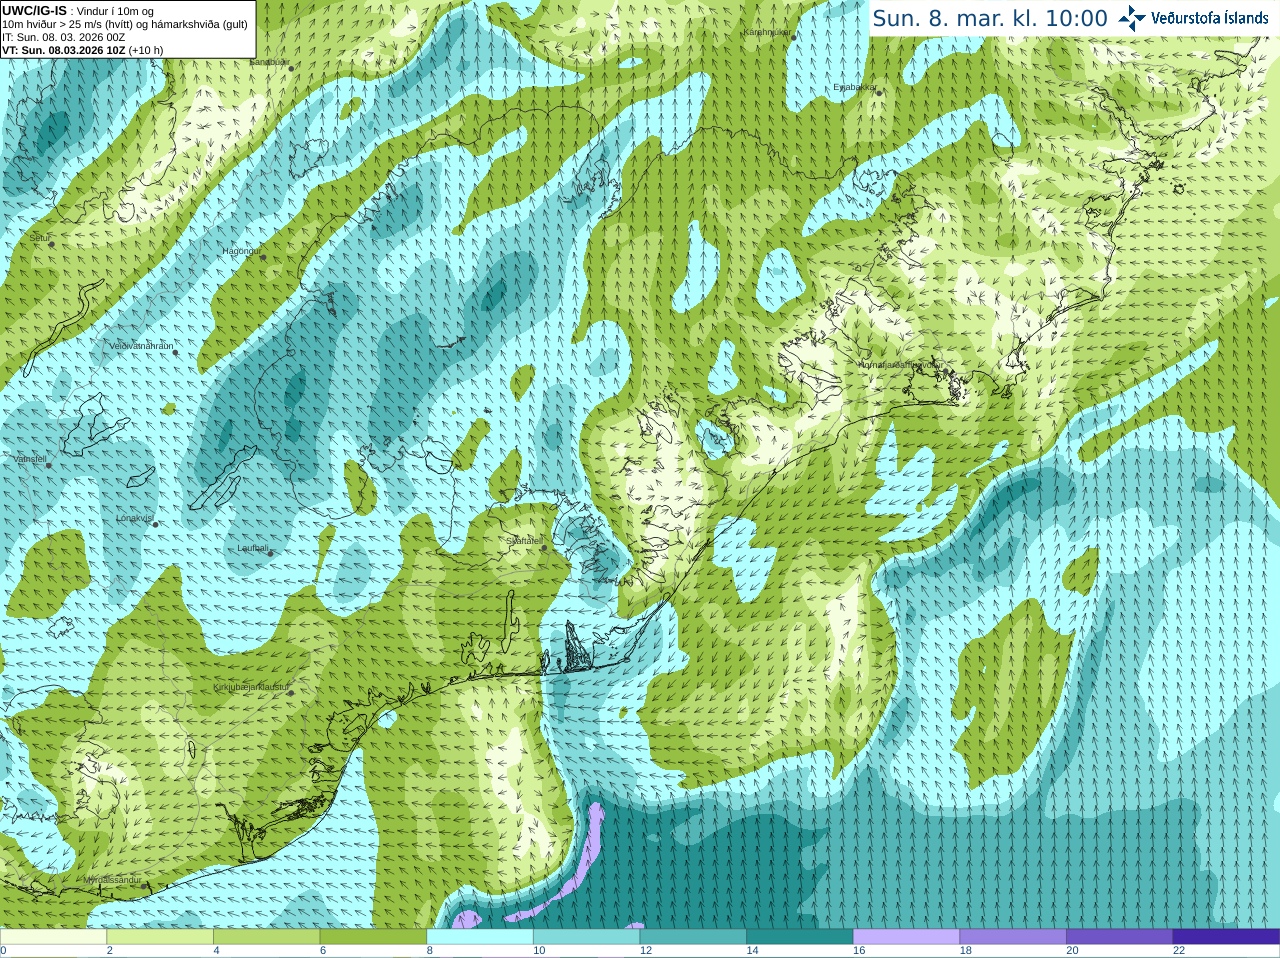Click the Veðurstofa Íslands logo text

pyautogui.click(x=1210, y=18)
